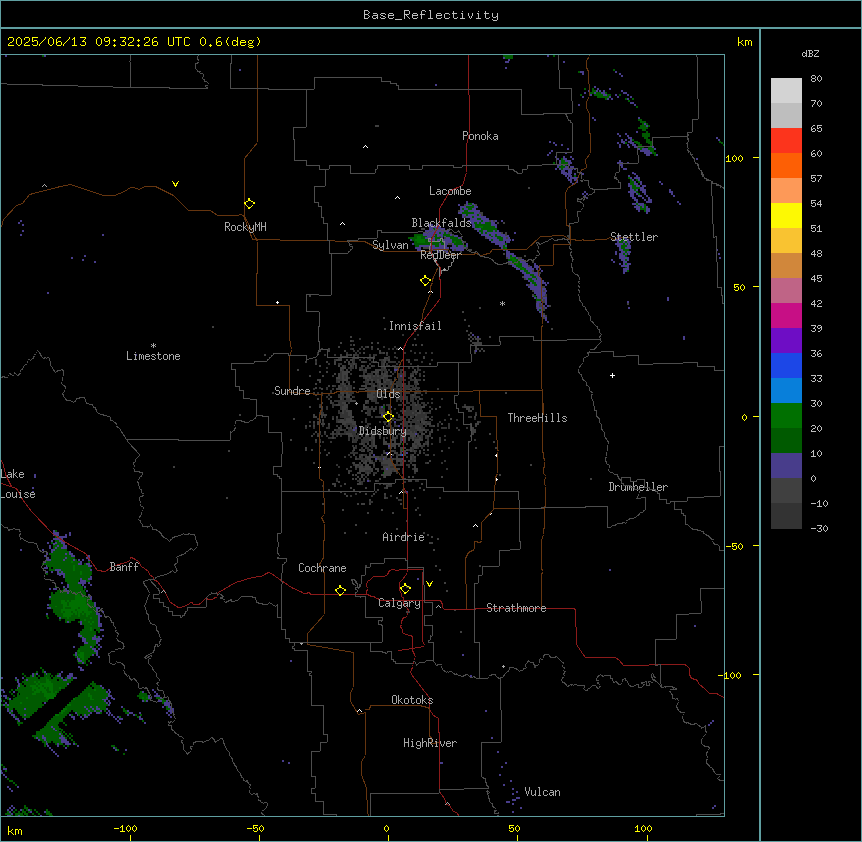Screen dimensions: 862x842
Task: Click the km unit label at top right
Action: point(744,42)
